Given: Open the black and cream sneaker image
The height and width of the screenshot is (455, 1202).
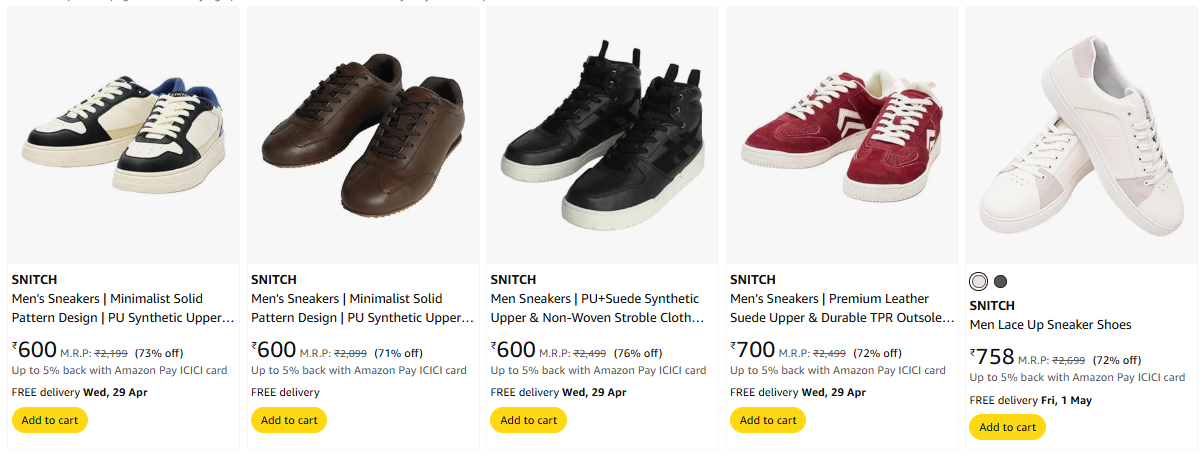Looking at the screenshot, I should 124,135.
